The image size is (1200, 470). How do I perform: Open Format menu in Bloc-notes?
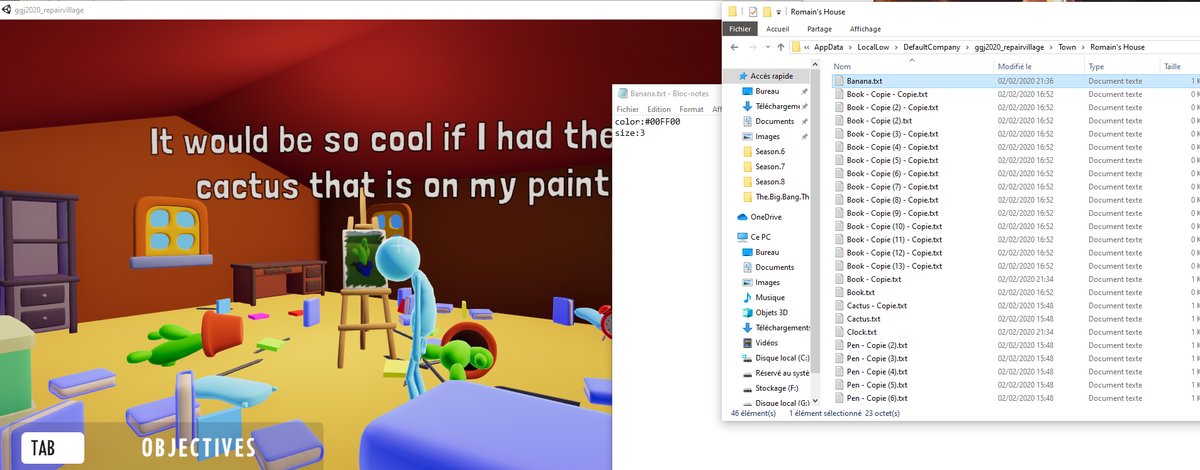[691, 109]
